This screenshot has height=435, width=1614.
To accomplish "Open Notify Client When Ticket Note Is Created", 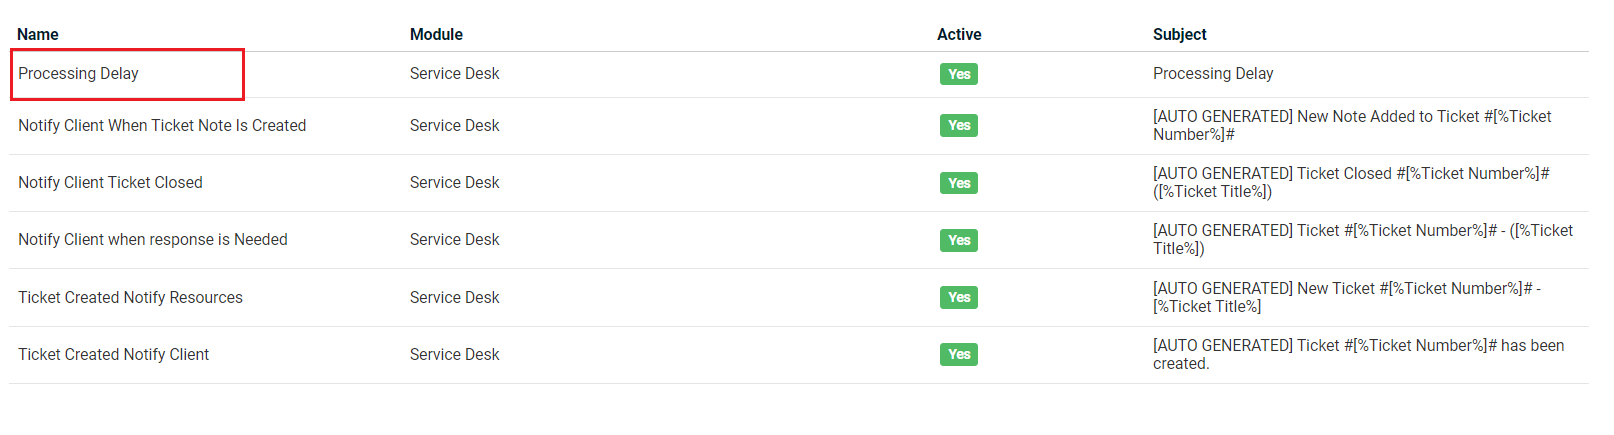I will click(x=162, y=126).
